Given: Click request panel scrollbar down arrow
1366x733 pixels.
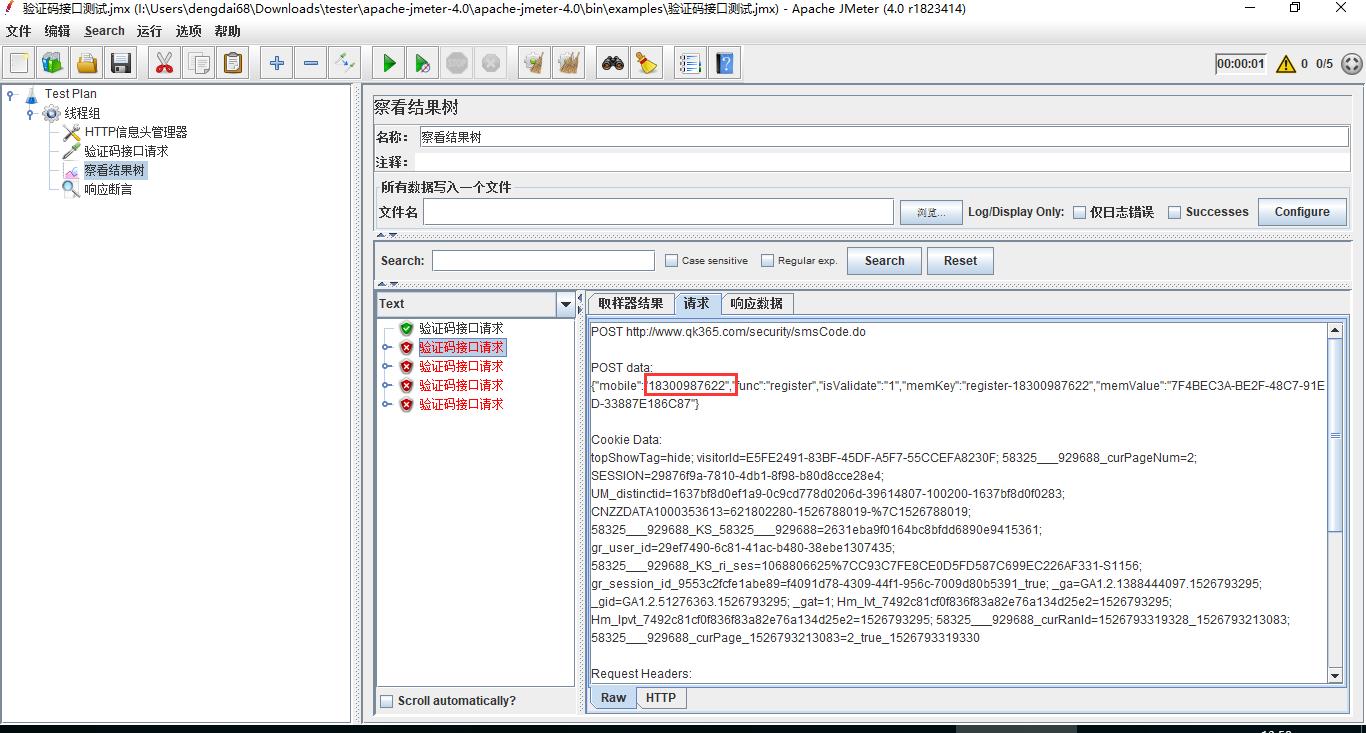Looking at the screenshot, I should tap(1335, 675).
